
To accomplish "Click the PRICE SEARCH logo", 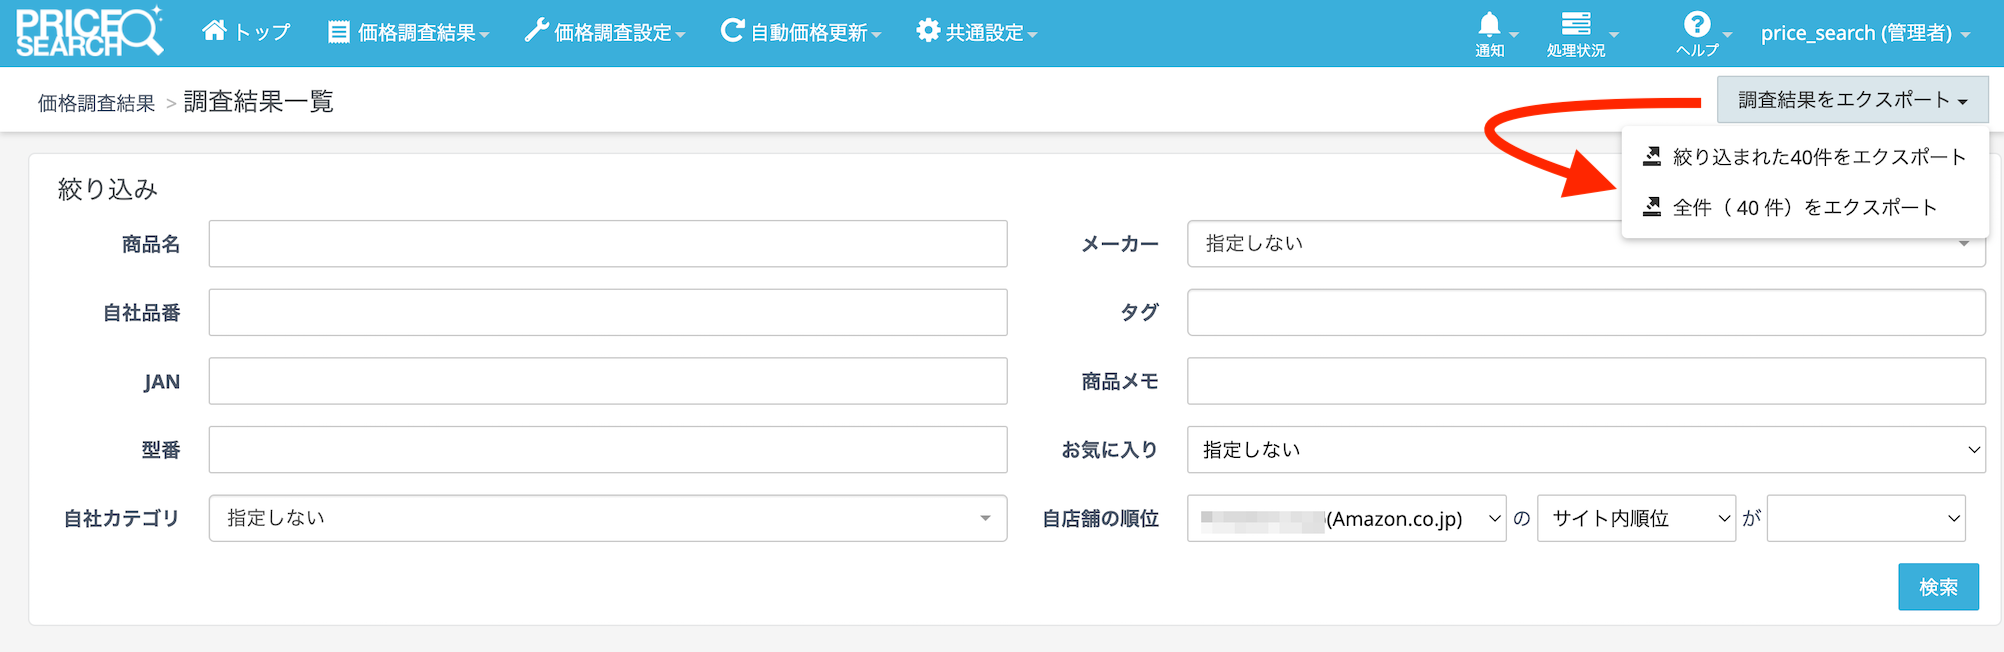I will [x=89, y=32].
